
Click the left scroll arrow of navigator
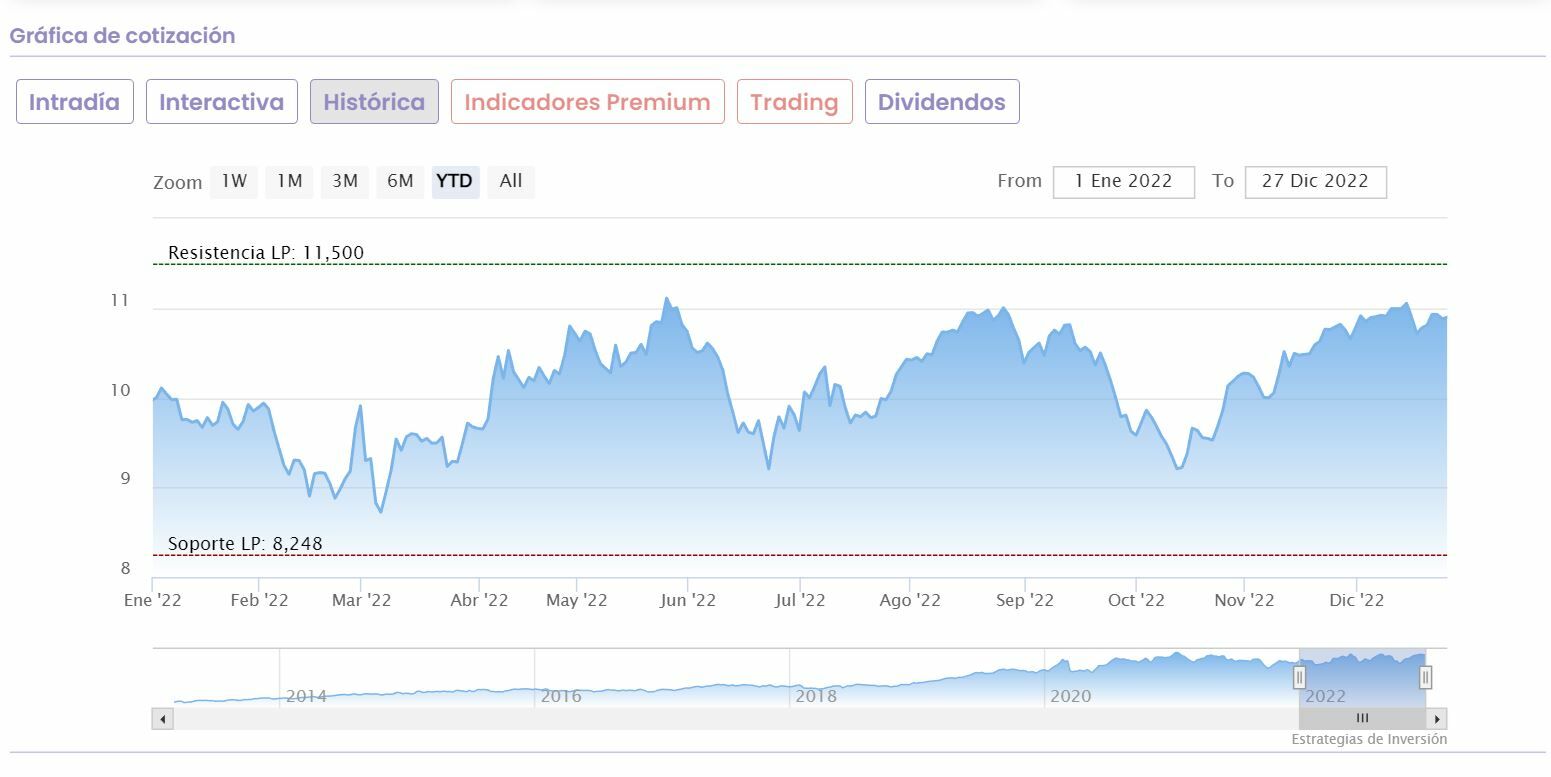162,719
